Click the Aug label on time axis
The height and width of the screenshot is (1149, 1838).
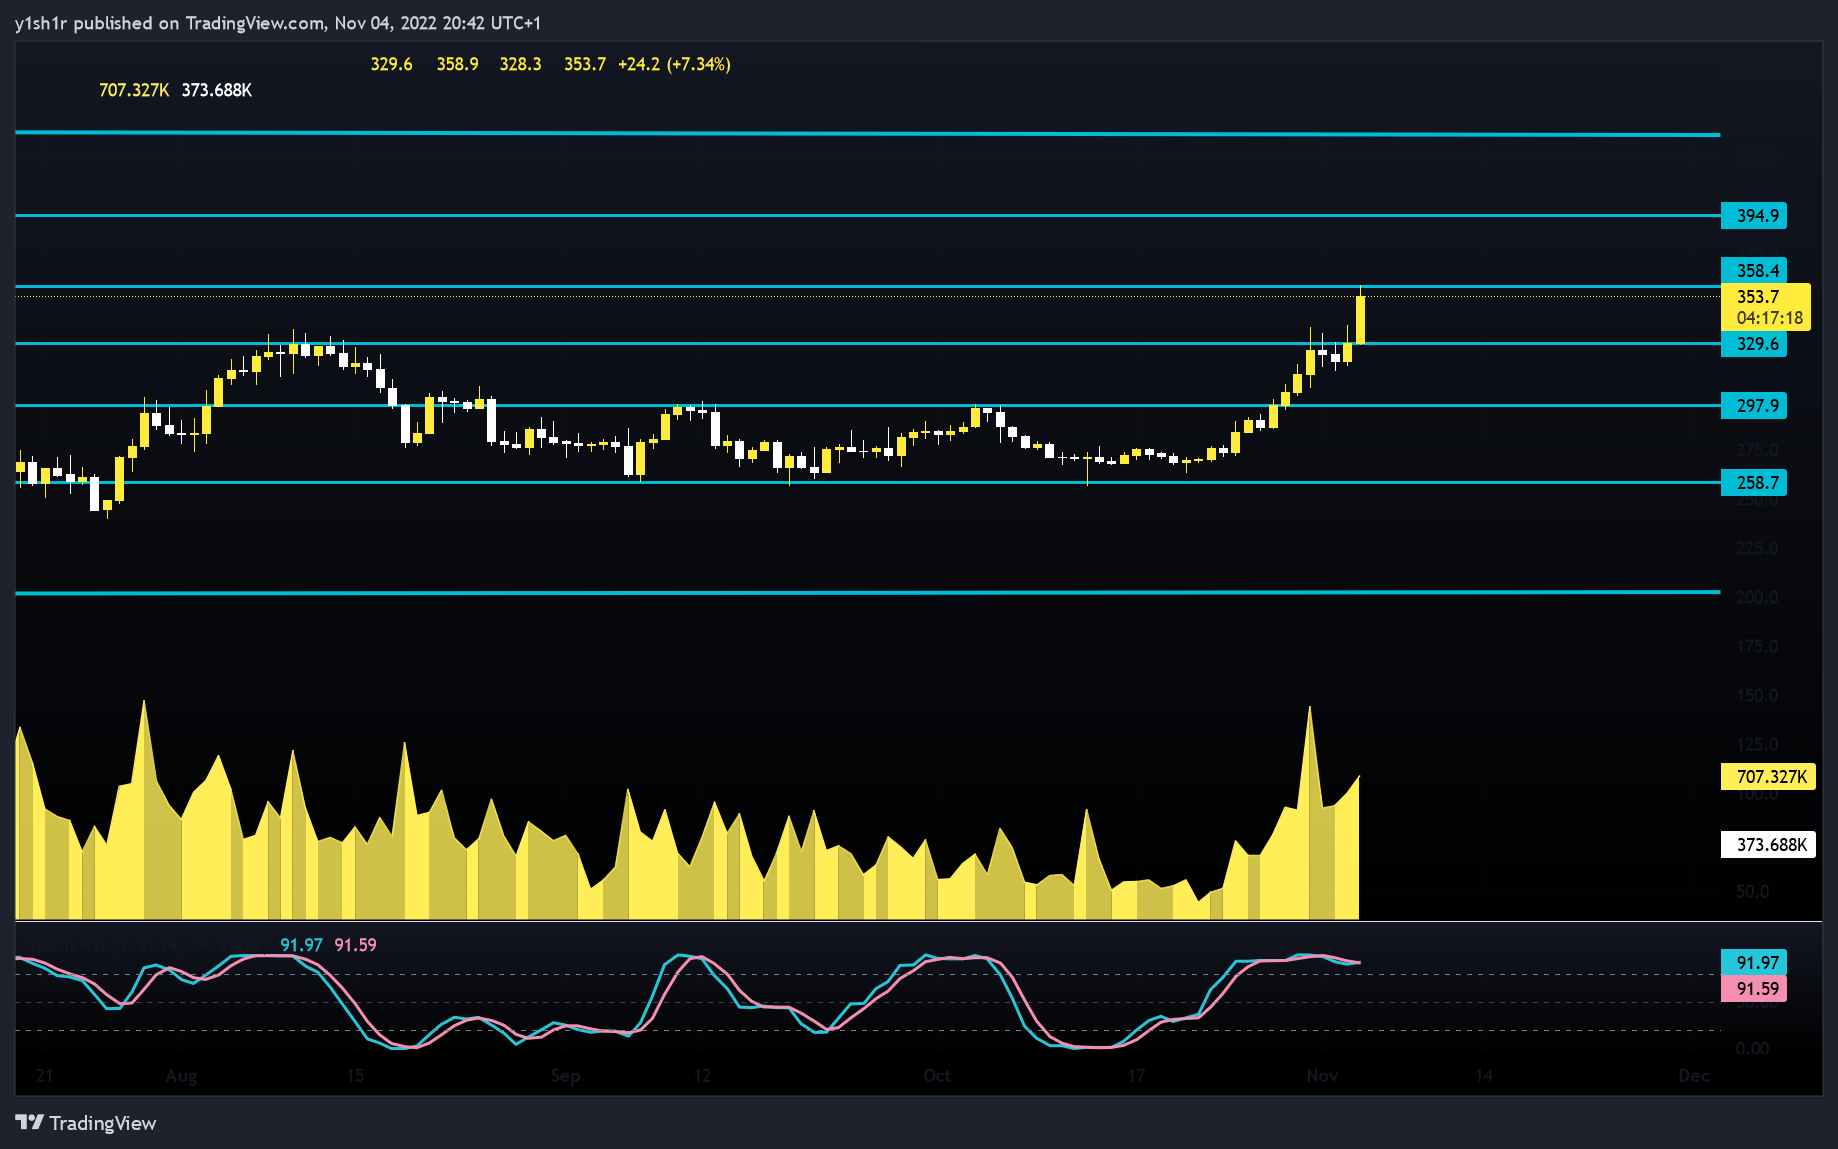point(181,1076)
